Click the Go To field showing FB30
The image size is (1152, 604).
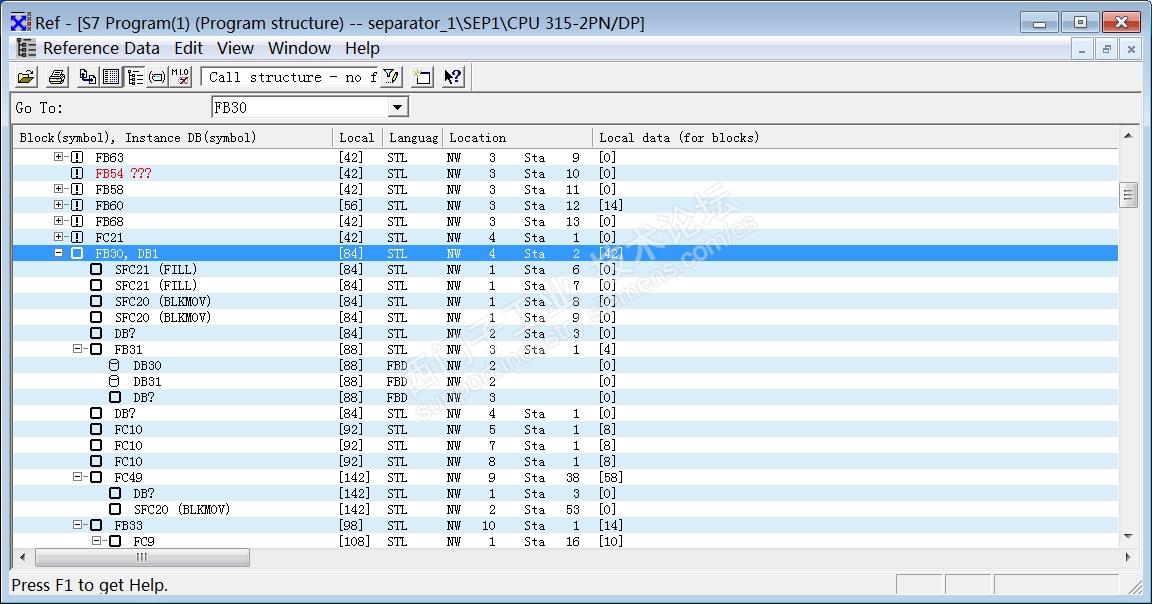[x=300, y=107]
